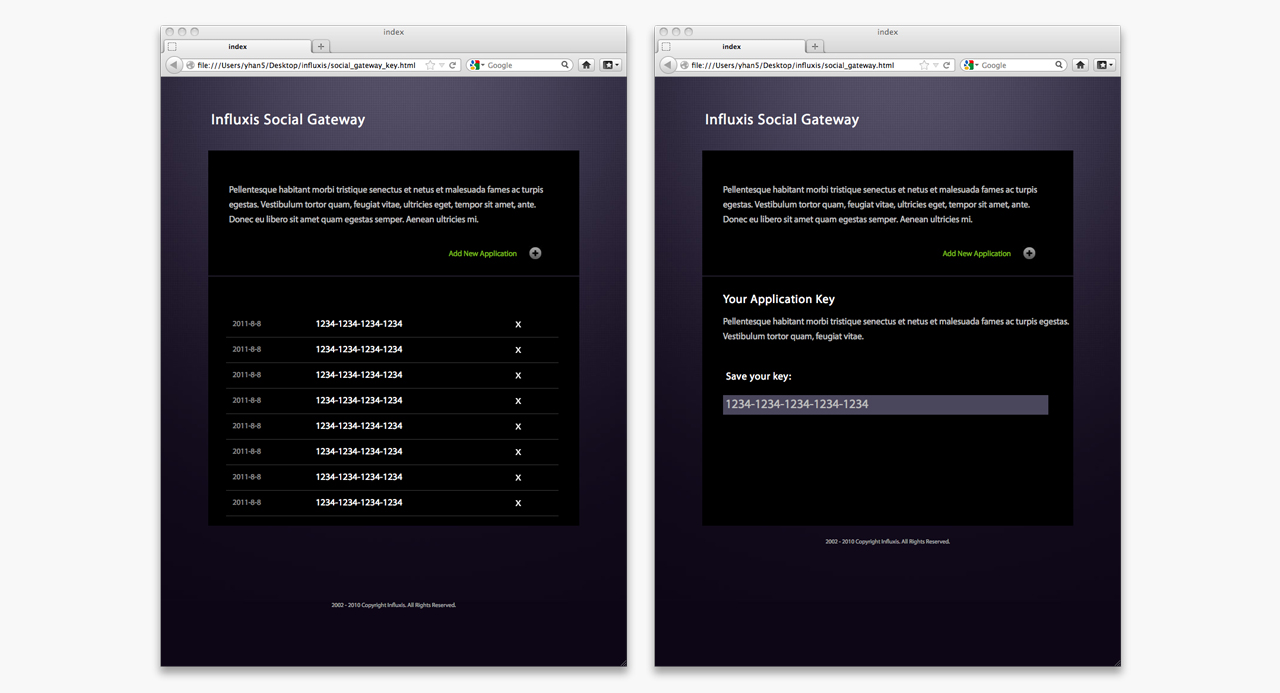Click the address bar showing social_gateway.html

tap(800, 65)
